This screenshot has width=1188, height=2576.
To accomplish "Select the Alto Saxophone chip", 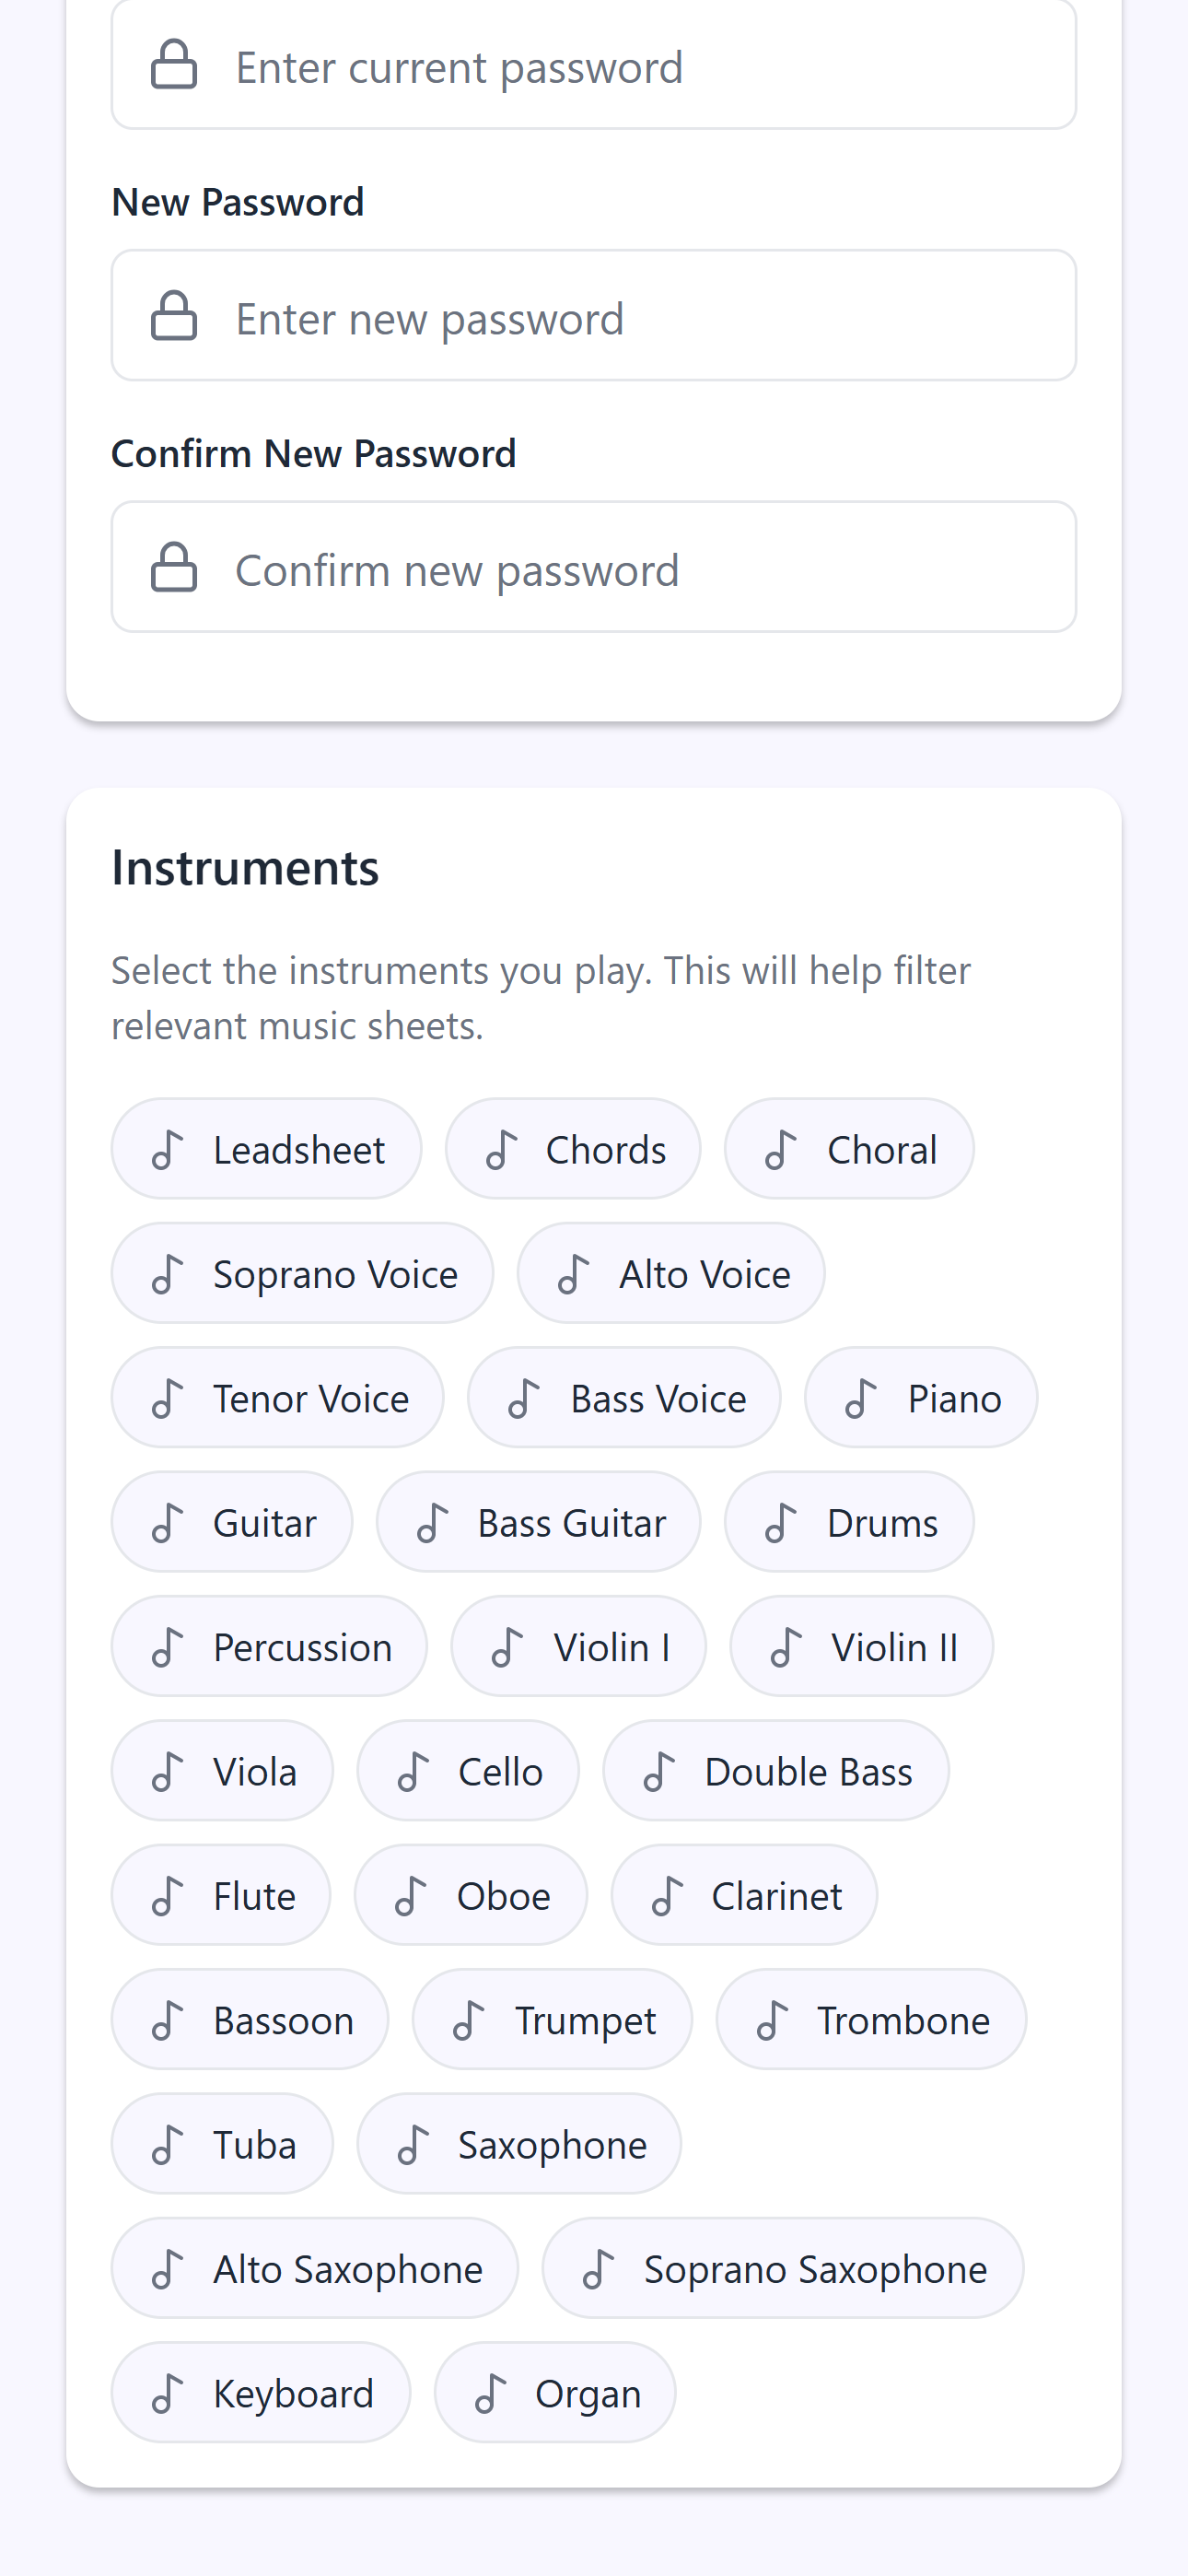I will [314, 2269].
